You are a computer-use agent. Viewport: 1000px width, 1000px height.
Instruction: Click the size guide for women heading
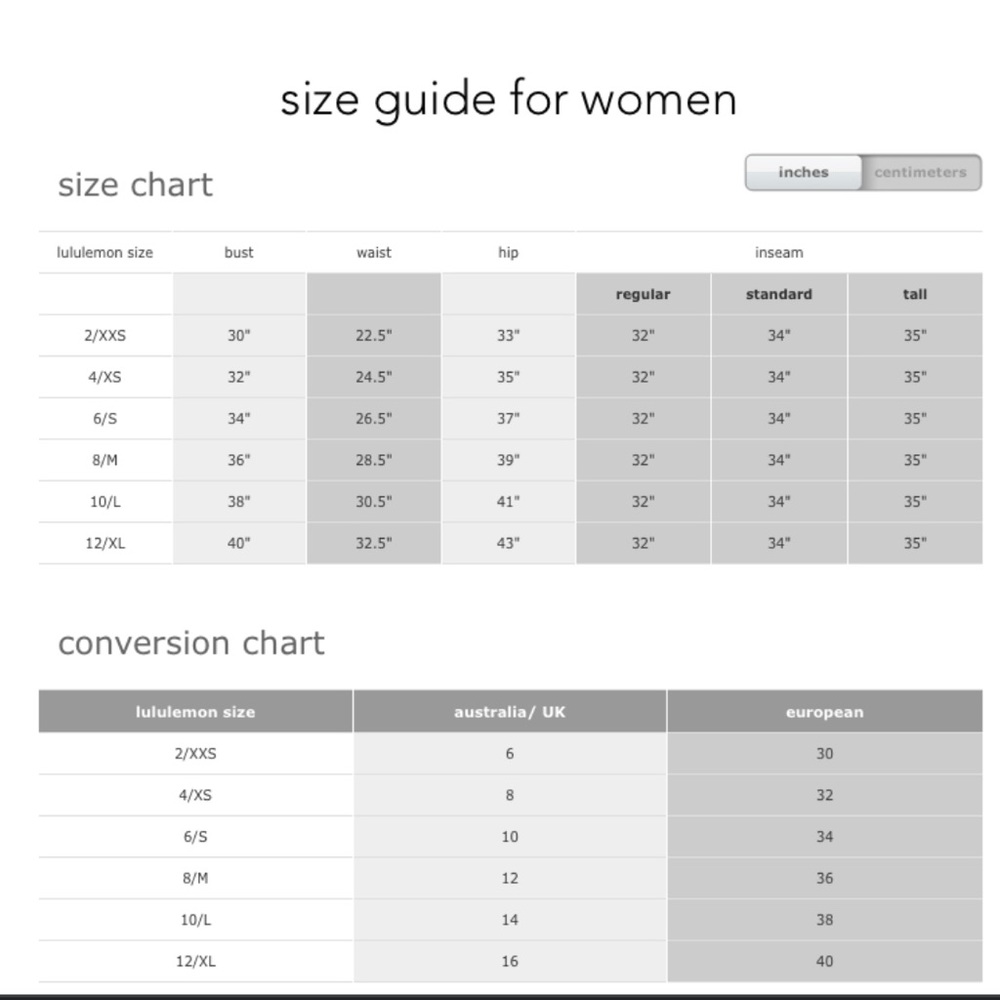508,100
